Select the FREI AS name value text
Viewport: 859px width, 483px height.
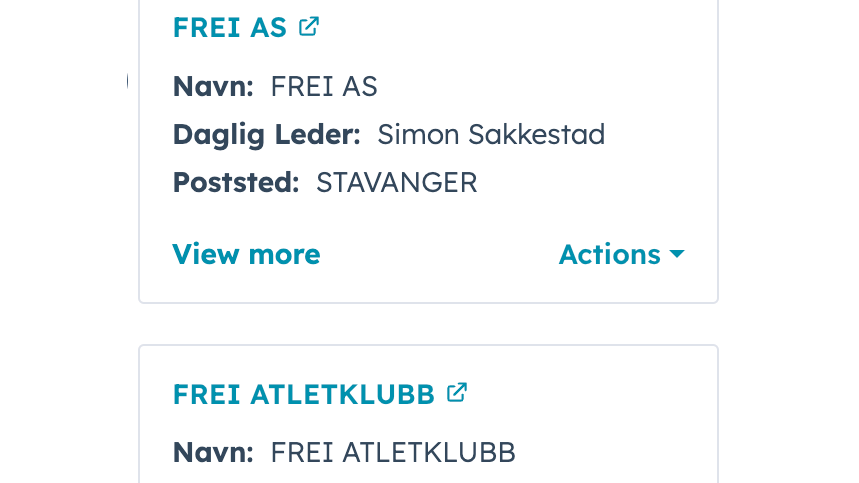click(324, 86)
